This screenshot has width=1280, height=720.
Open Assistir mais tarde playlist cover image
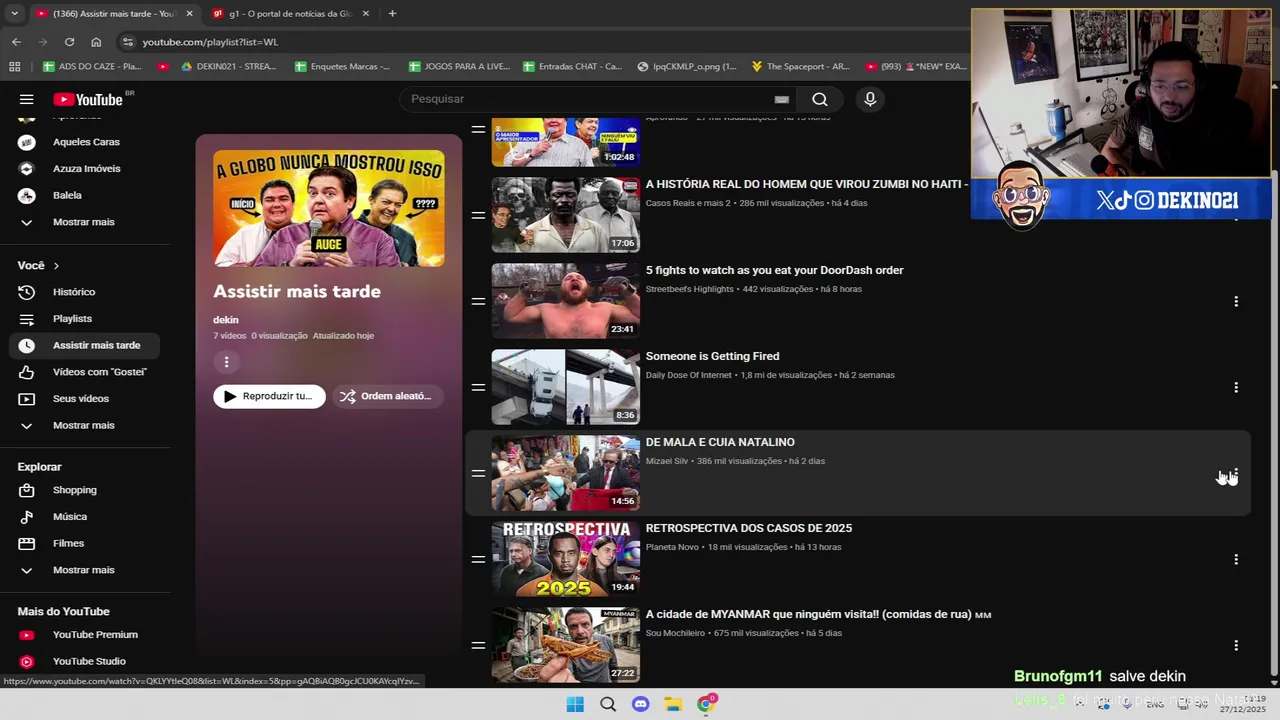pos(329,208)
